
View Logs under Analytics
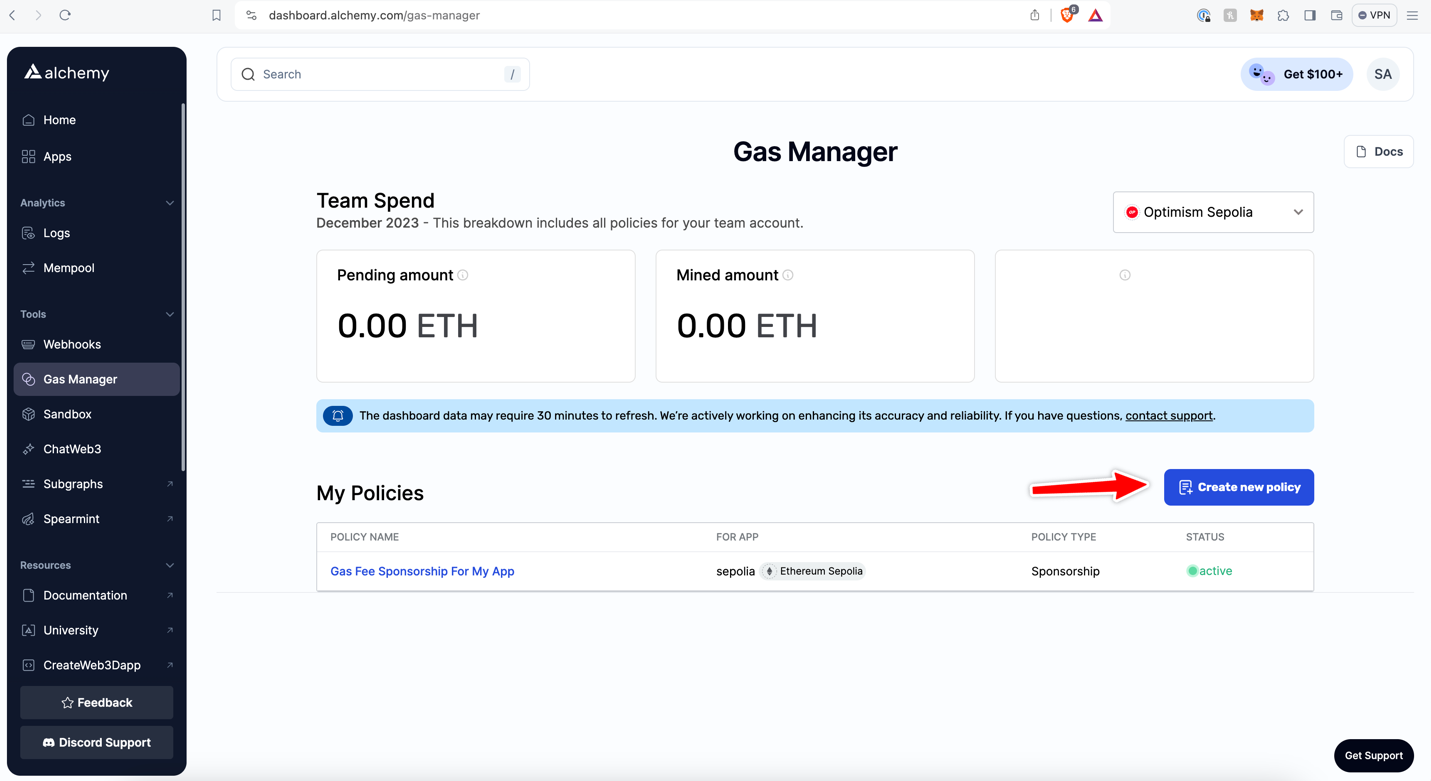[56, 232]
